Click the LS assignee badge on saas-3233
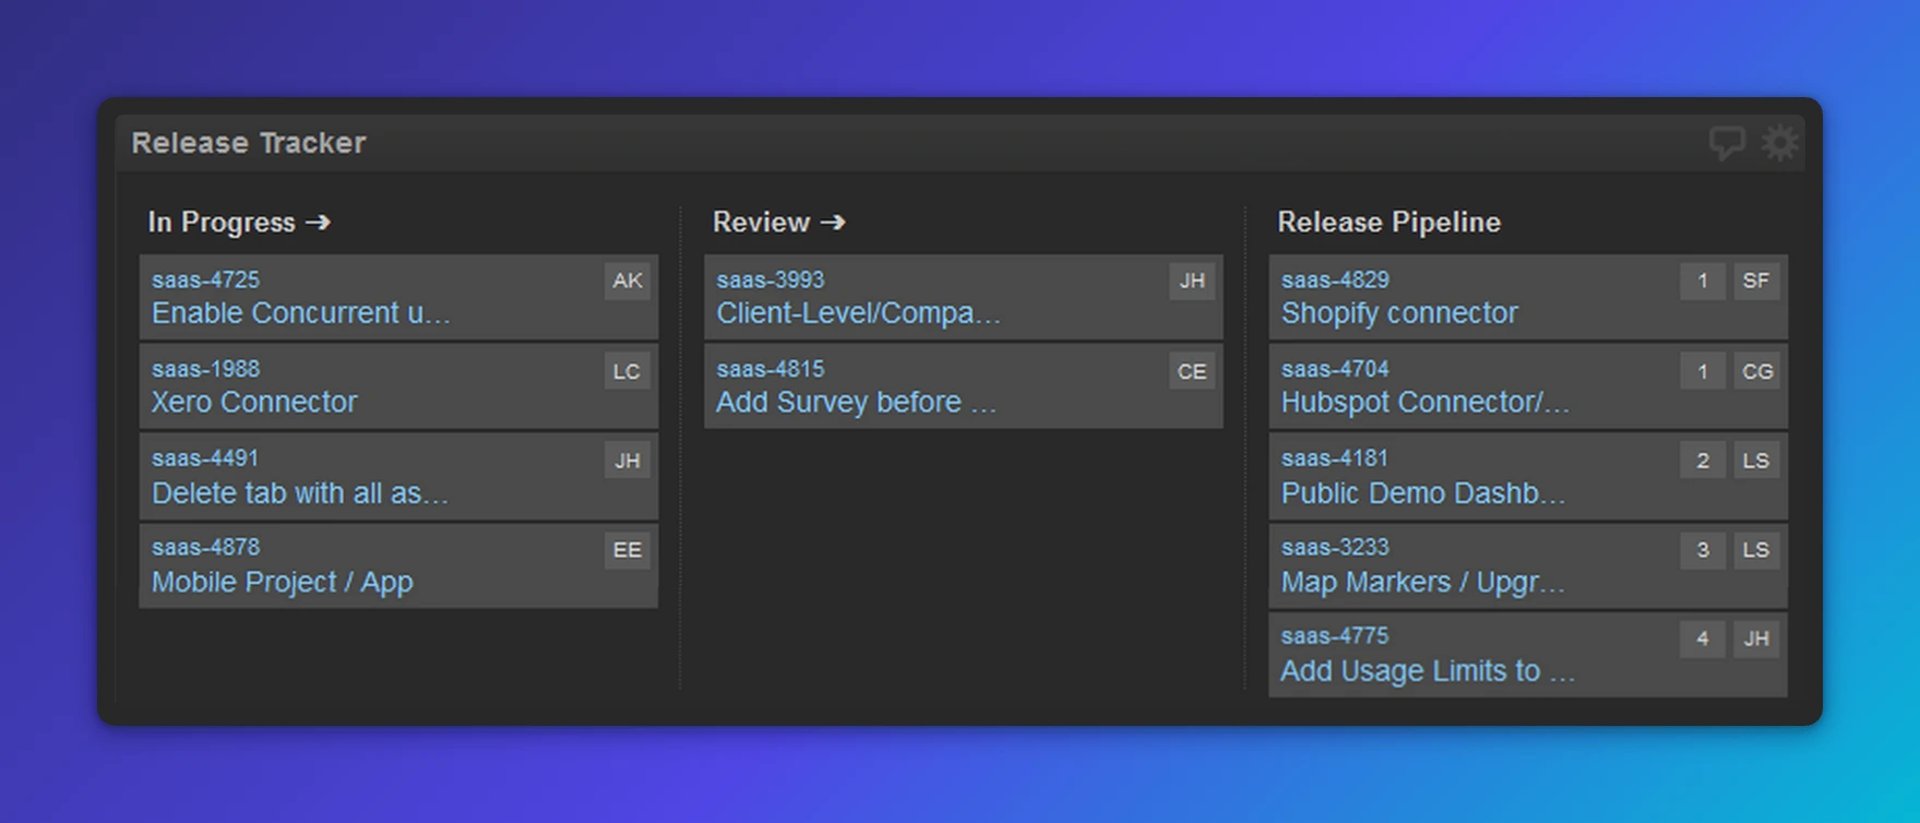Screen dimensions: 1920x823 [x=1756, y=550]
